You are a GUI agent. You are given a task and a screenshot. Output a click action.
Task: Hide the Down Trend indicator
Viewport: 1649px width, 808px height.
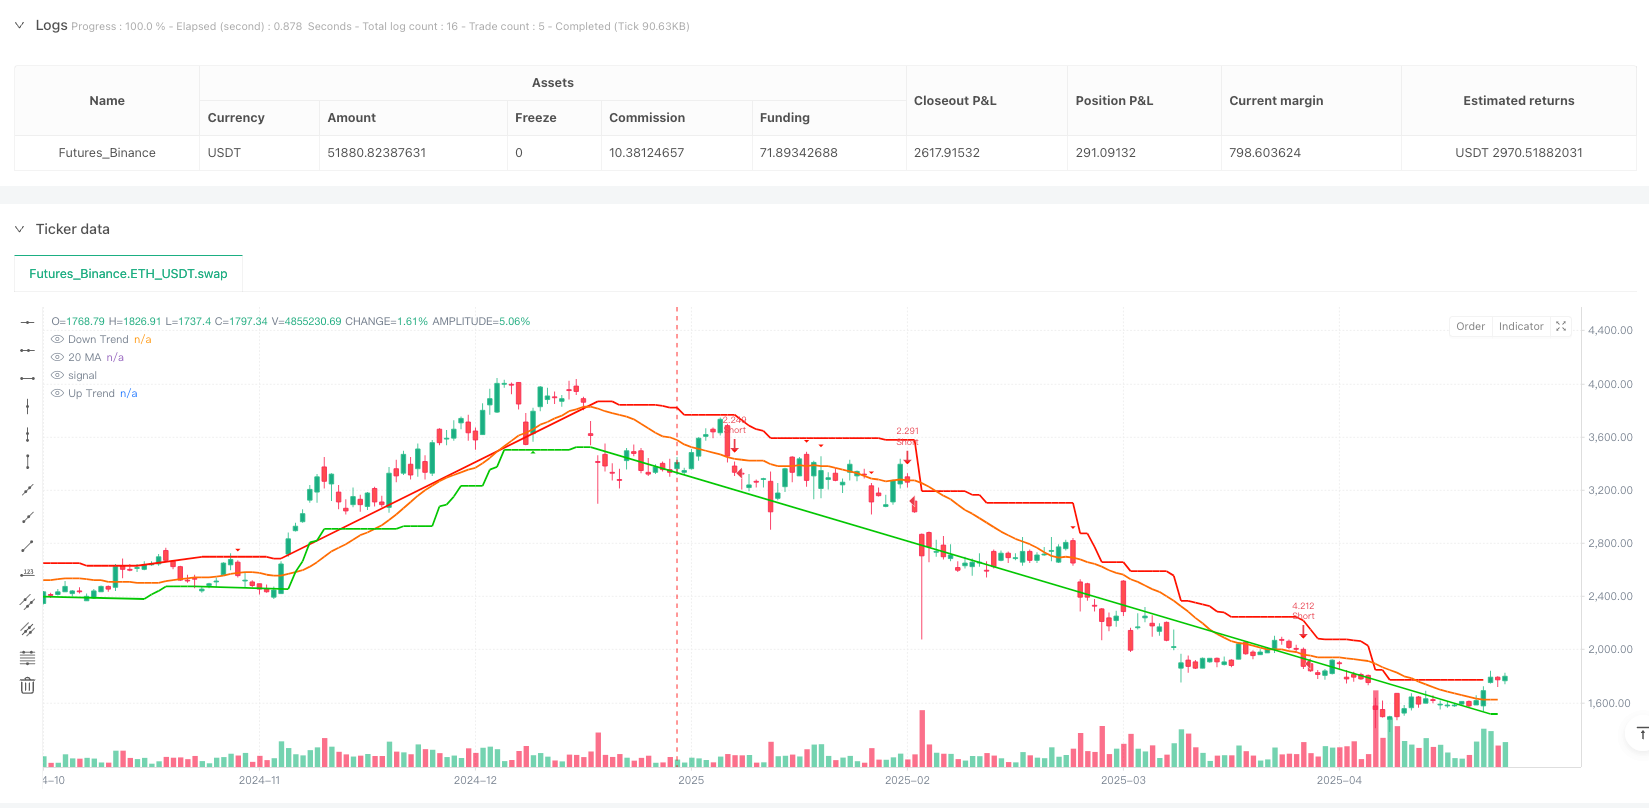(x=57, y=340)
